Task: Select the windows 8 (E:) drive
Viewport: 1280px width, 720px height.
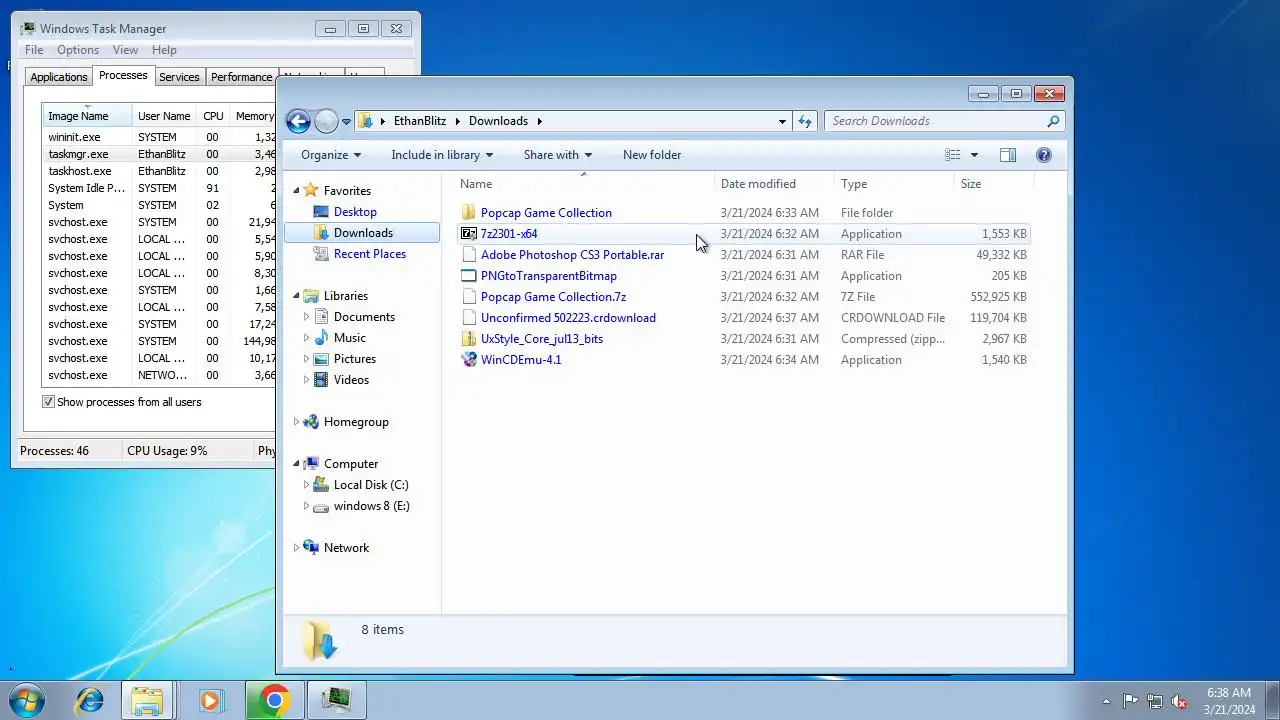Action: [x=372, y=506]
